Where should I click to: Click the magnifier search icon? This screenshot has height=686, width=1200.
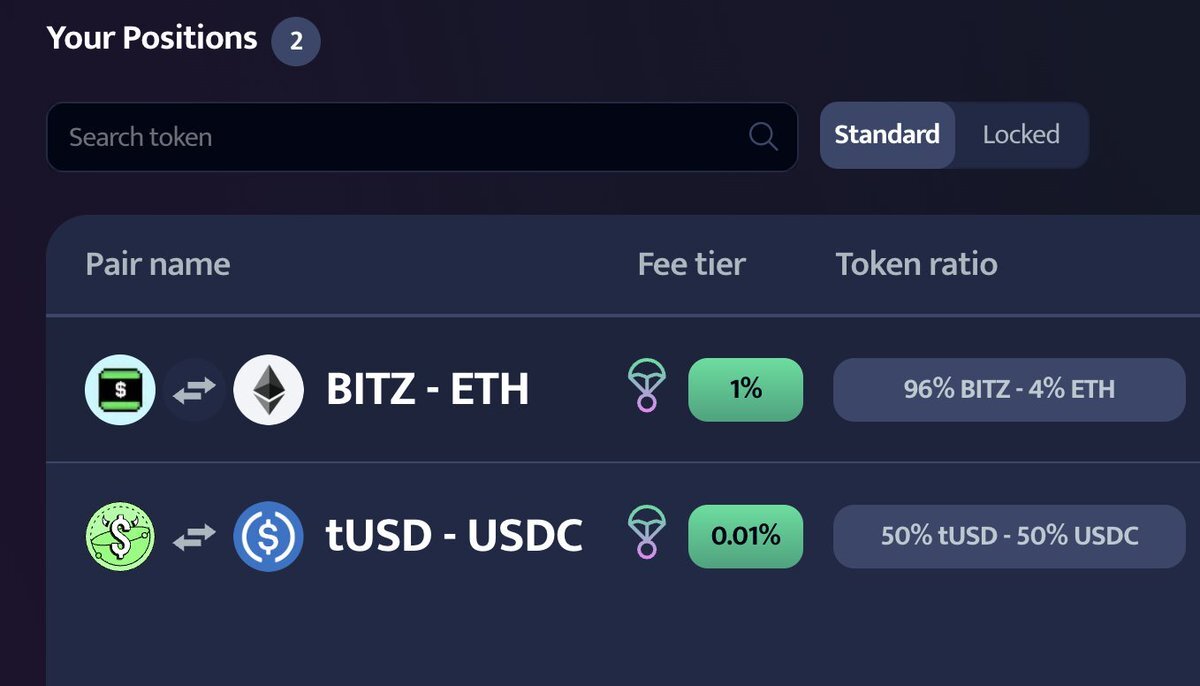(763, 137)
